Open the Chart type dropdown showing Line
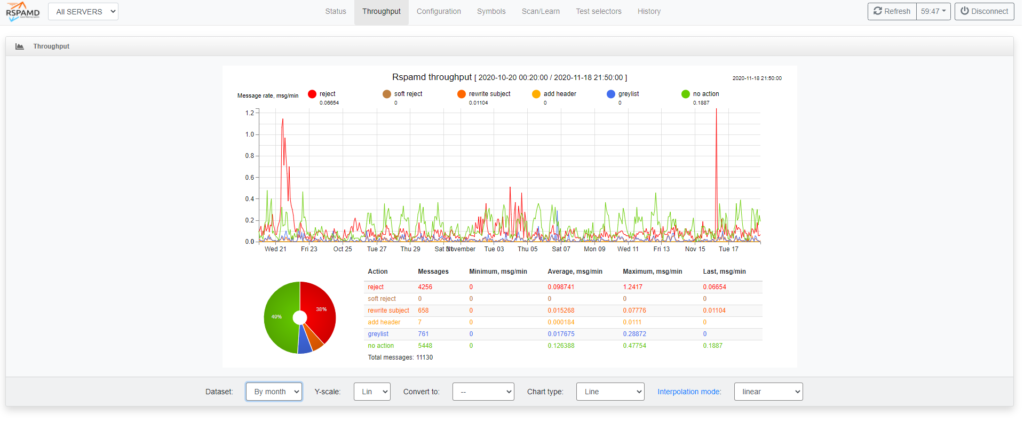The height and width of the screenshot is (422, 1024). [611, 391]
